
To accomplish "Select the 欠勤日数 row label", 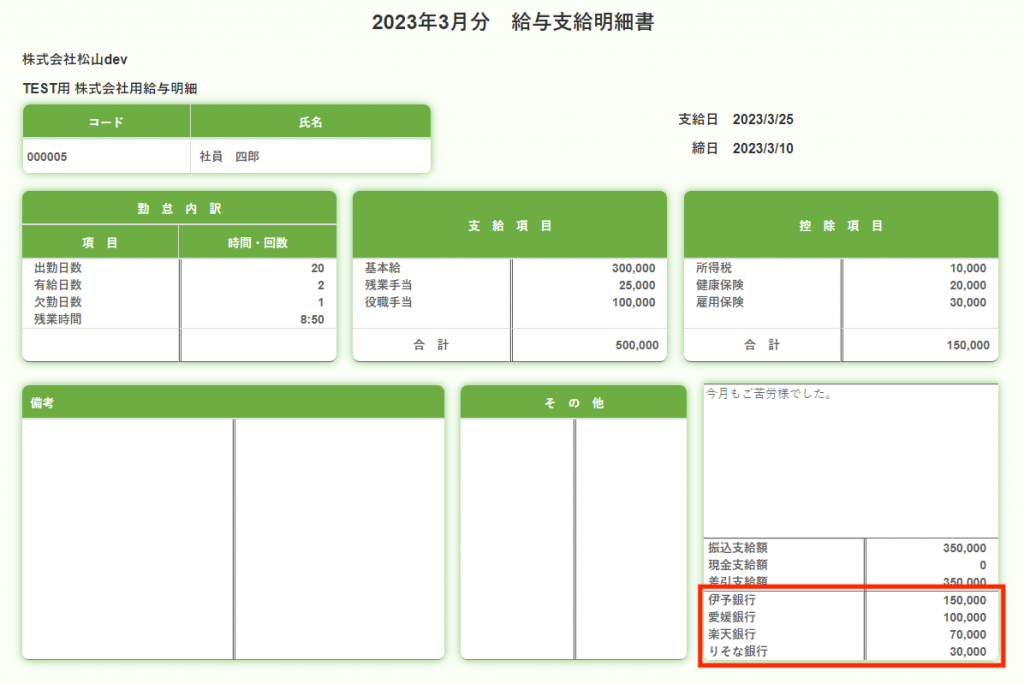I will click(58, 302).
